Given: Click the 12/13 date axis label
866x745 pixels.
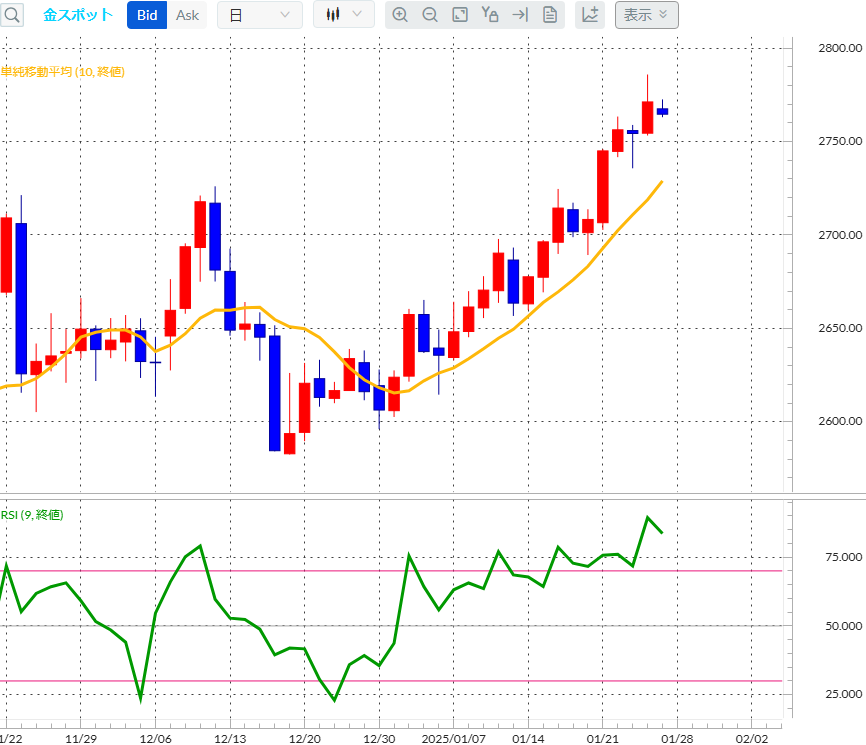Looking at the screenshot, I should [x=230, y=739].
